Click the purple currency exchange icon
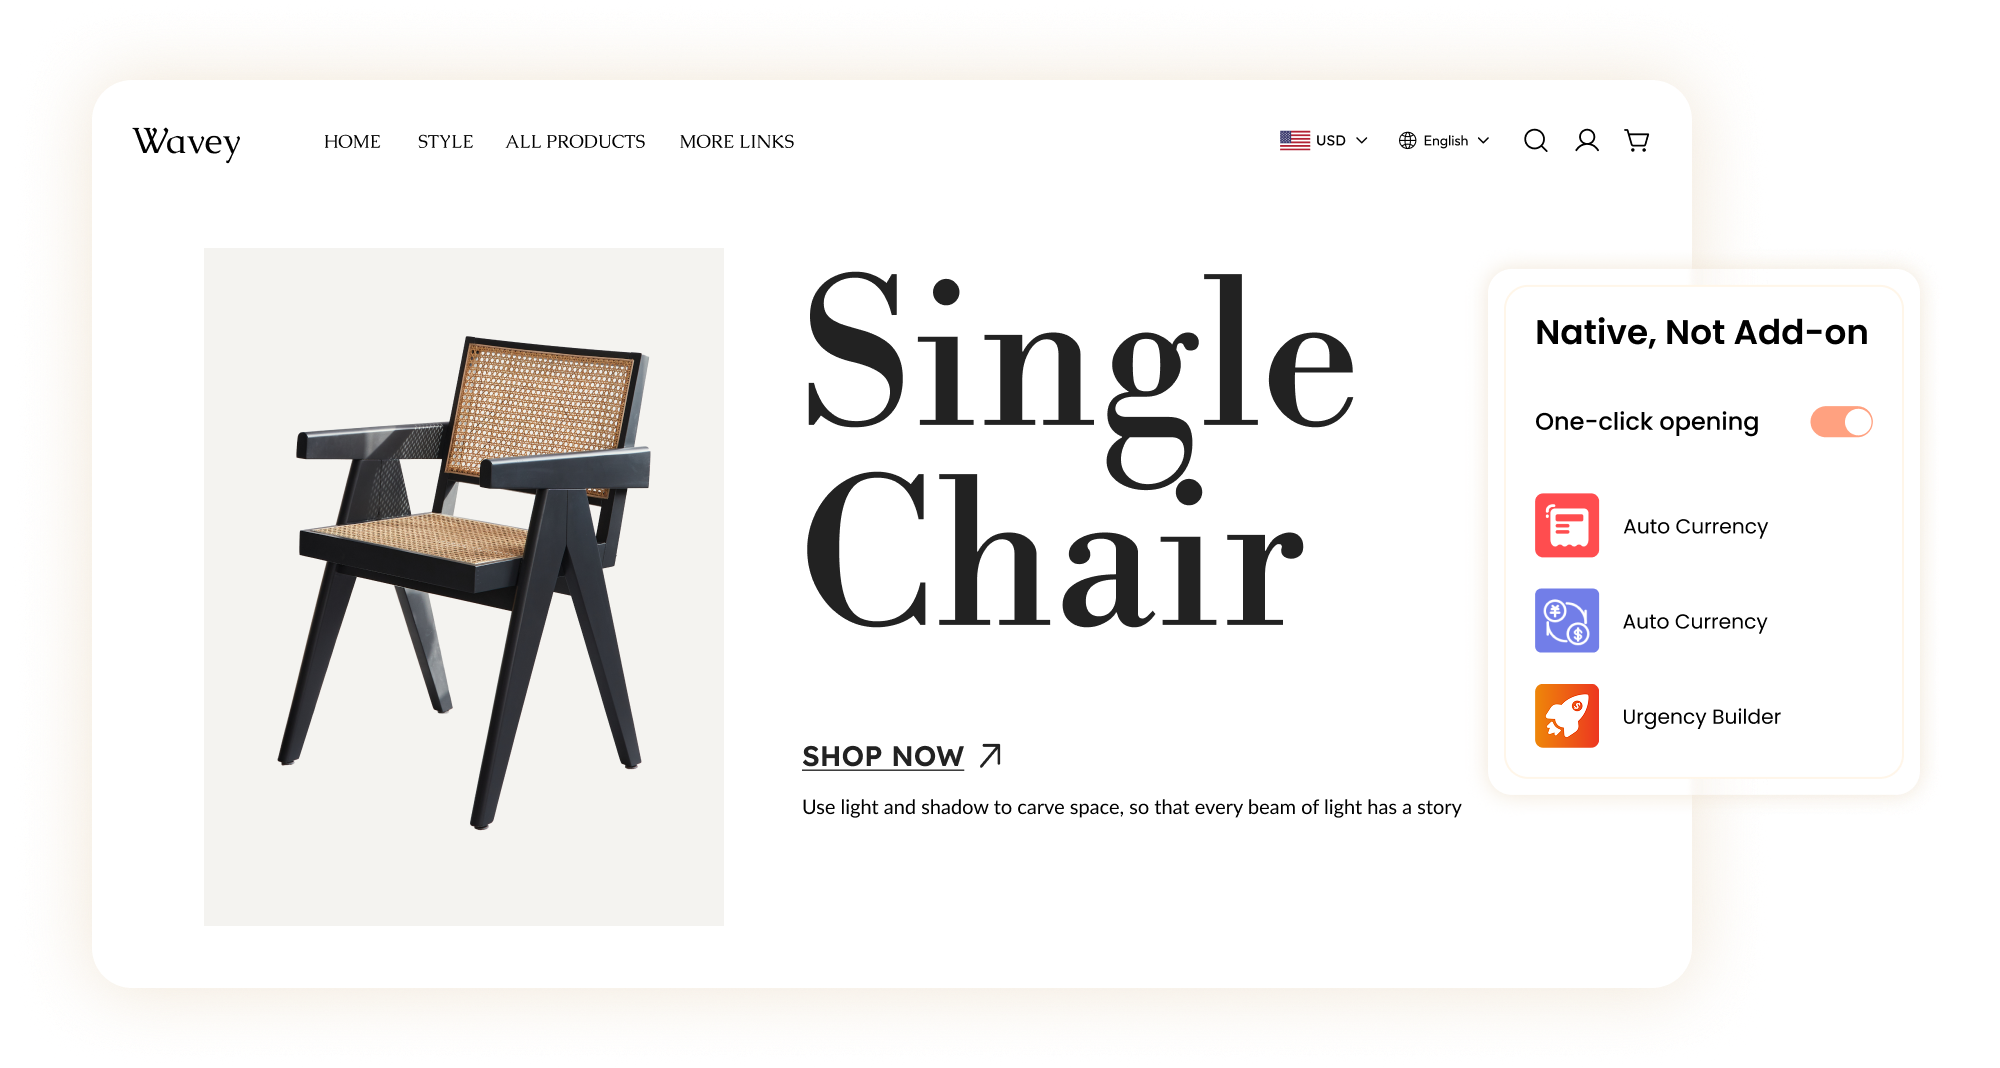 coord(1567,620)
